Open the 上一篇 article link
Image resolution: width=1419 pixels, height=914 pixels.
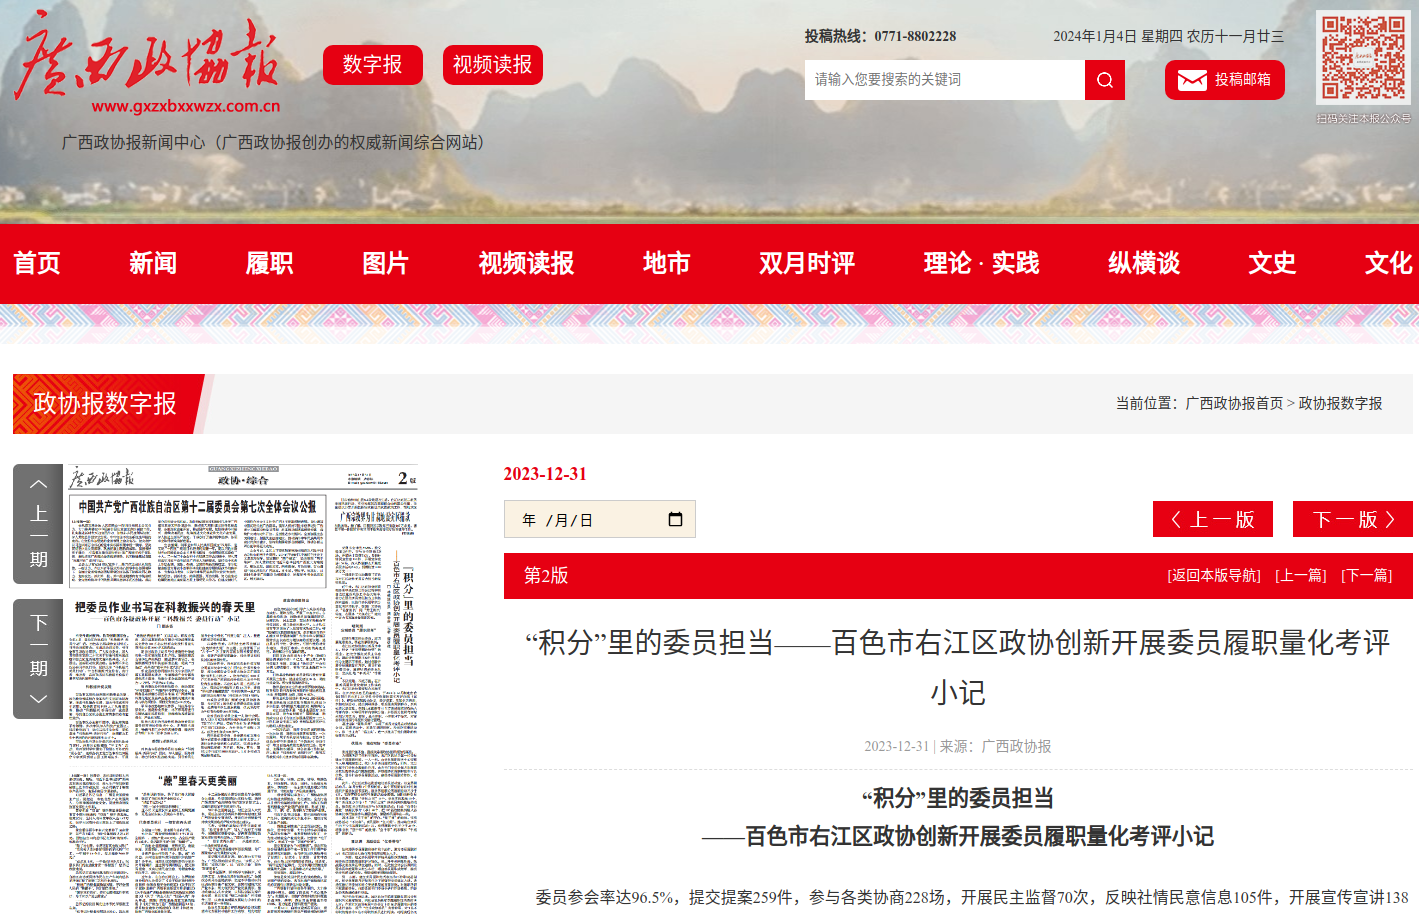(x=1300, y=576)
